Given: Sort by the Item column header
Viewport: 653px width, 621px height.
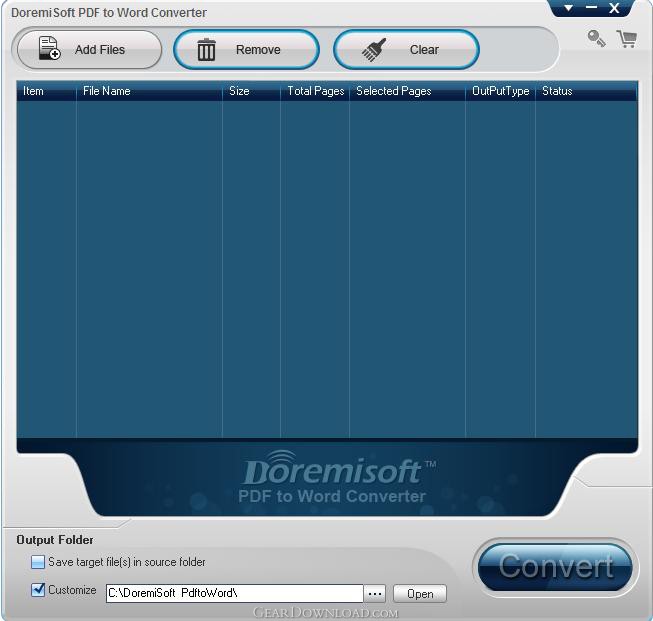Looking at the screenshot, I should click(x=46, y=91).
